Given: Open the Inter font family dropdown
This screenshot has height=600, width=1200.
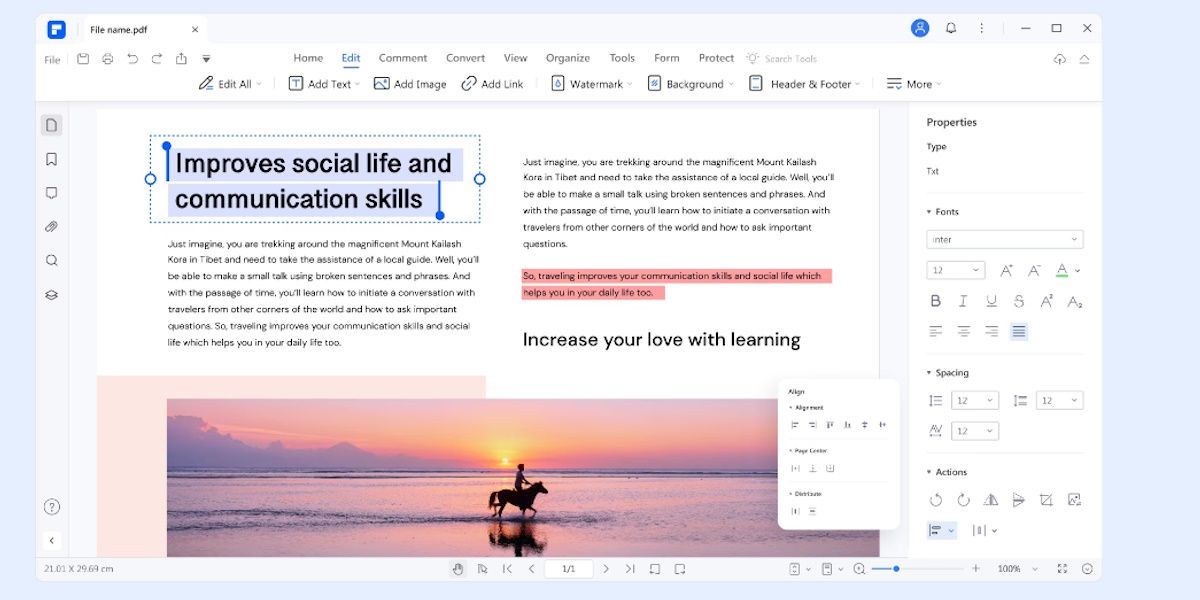Looking at the screenshot, I should [1004, 239].
